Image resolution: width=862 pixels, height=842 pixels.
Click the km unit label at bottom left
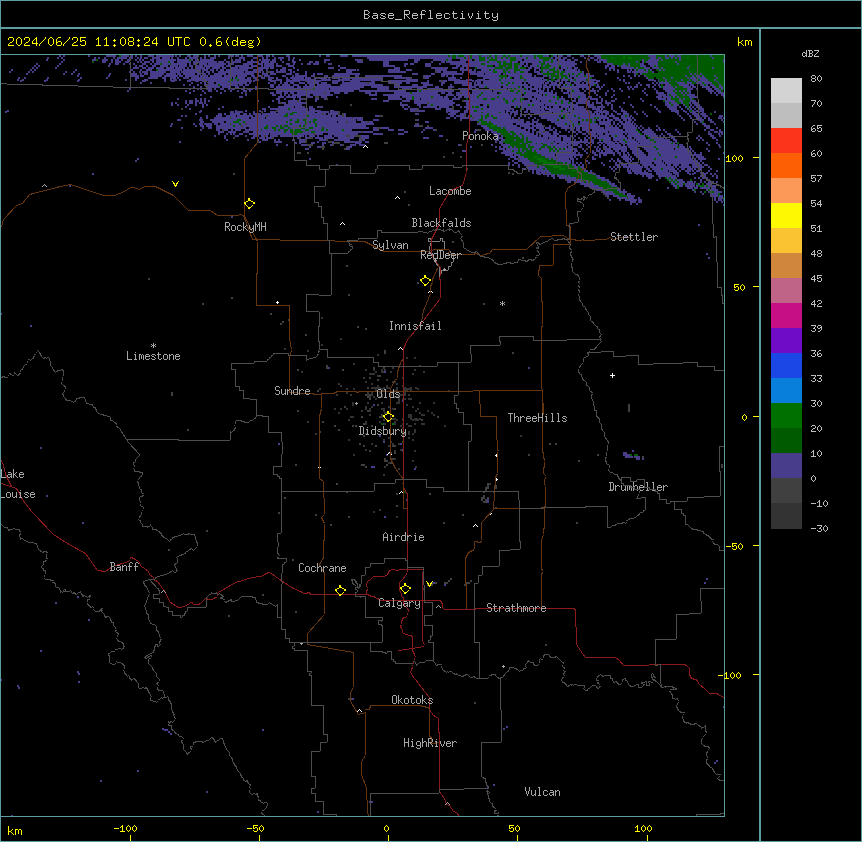15,830
